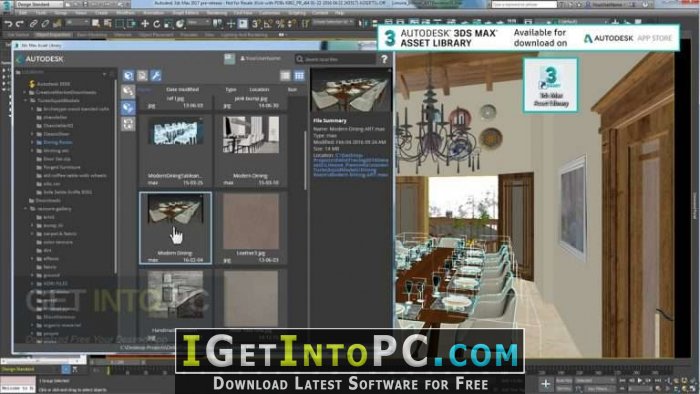Click the Play Animation button
Viewport: 700px width, 394px height.
[640, 380]
